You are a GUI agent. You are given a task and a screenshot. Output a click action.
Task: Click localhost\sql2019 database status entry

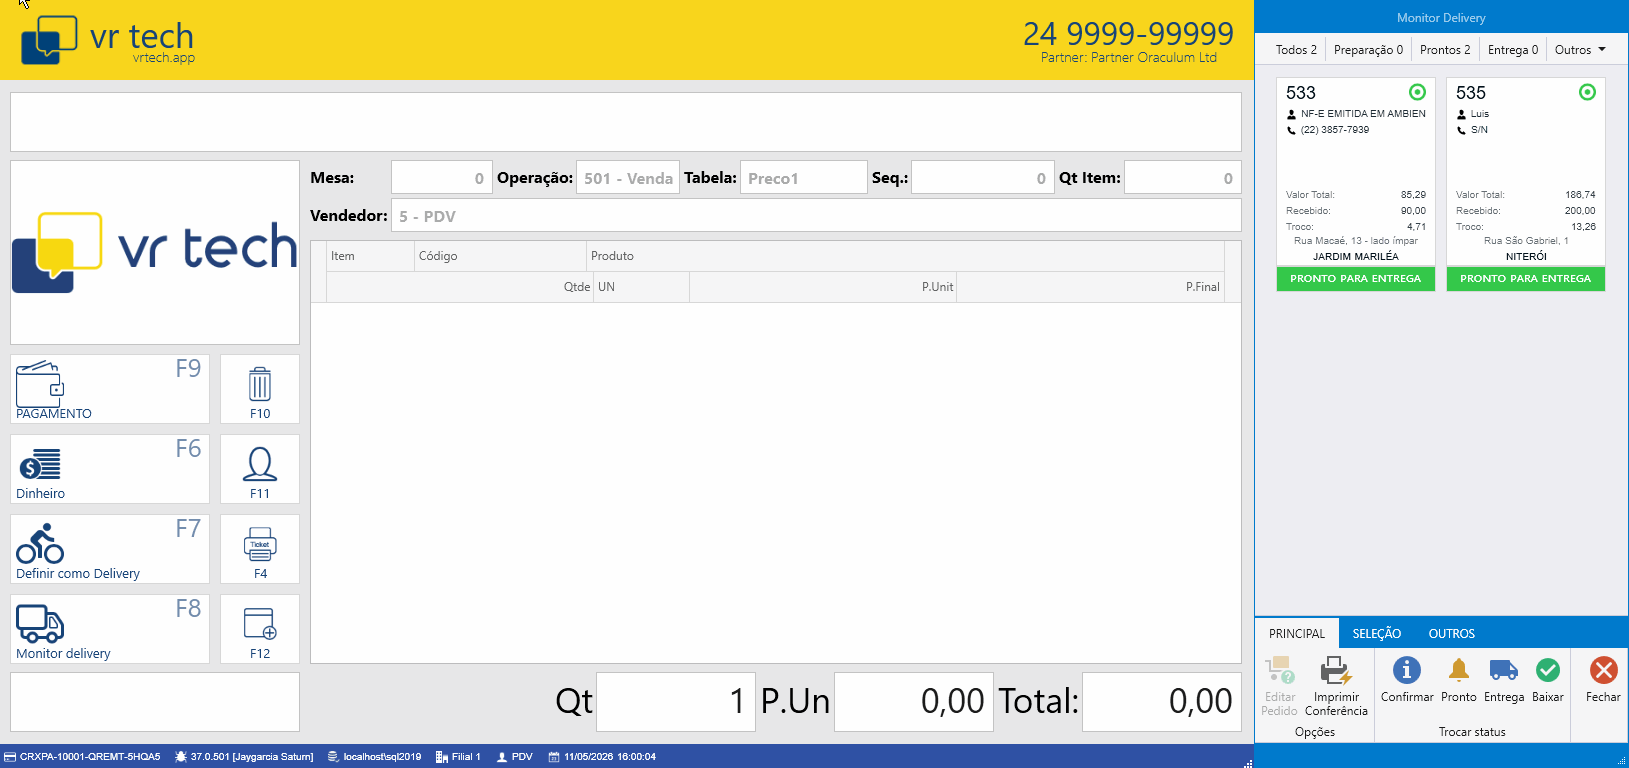(374, 757)
